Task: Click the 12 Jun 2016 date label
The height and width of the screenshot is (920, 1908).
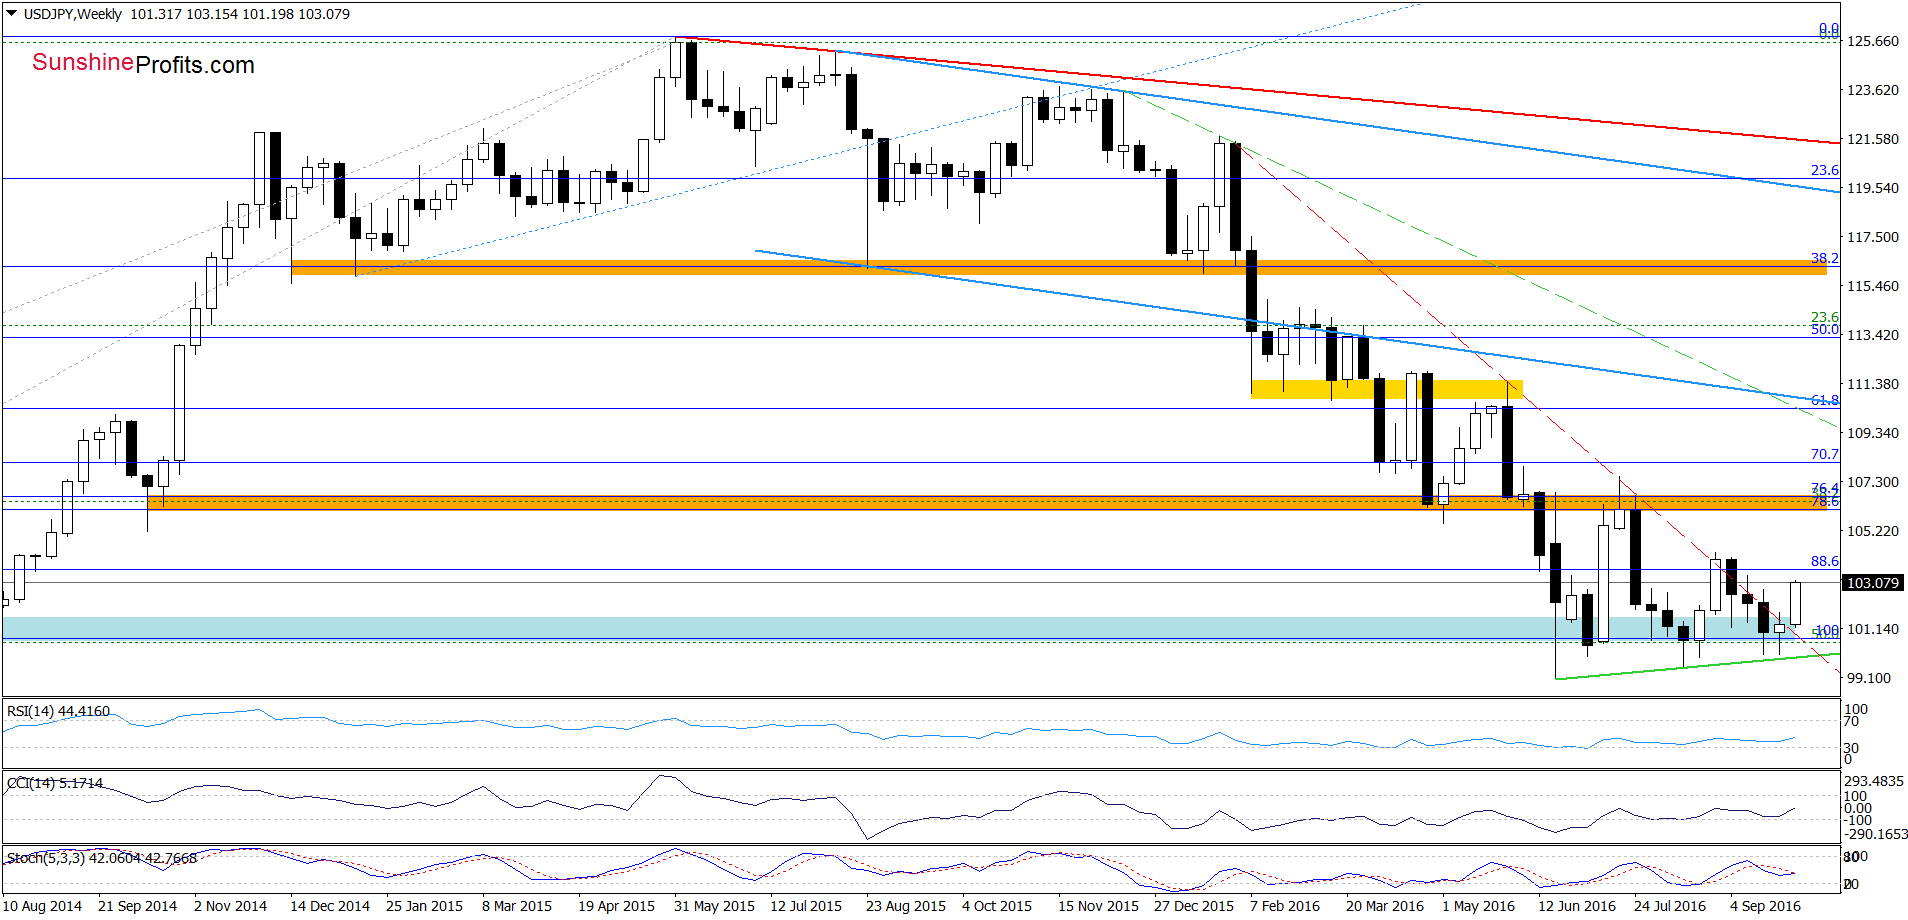Action: [x=1576, y=906]
